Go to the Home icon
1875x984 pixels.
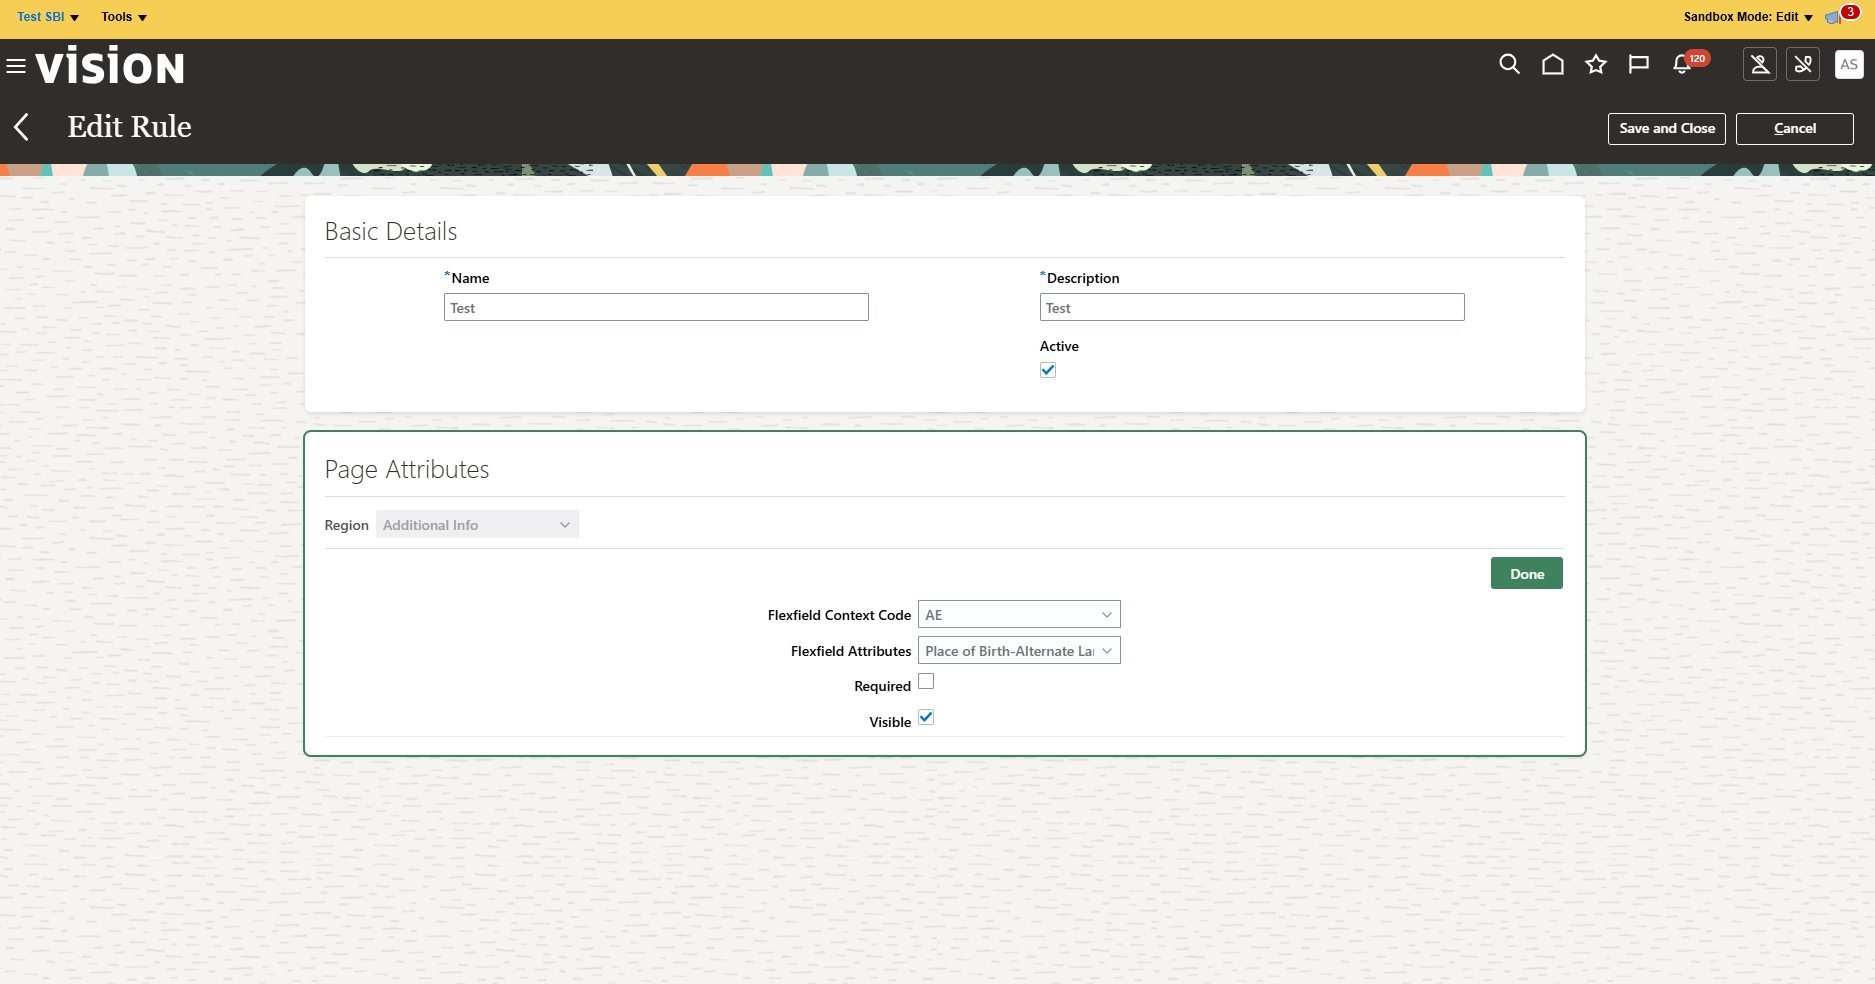[1552, 65]
